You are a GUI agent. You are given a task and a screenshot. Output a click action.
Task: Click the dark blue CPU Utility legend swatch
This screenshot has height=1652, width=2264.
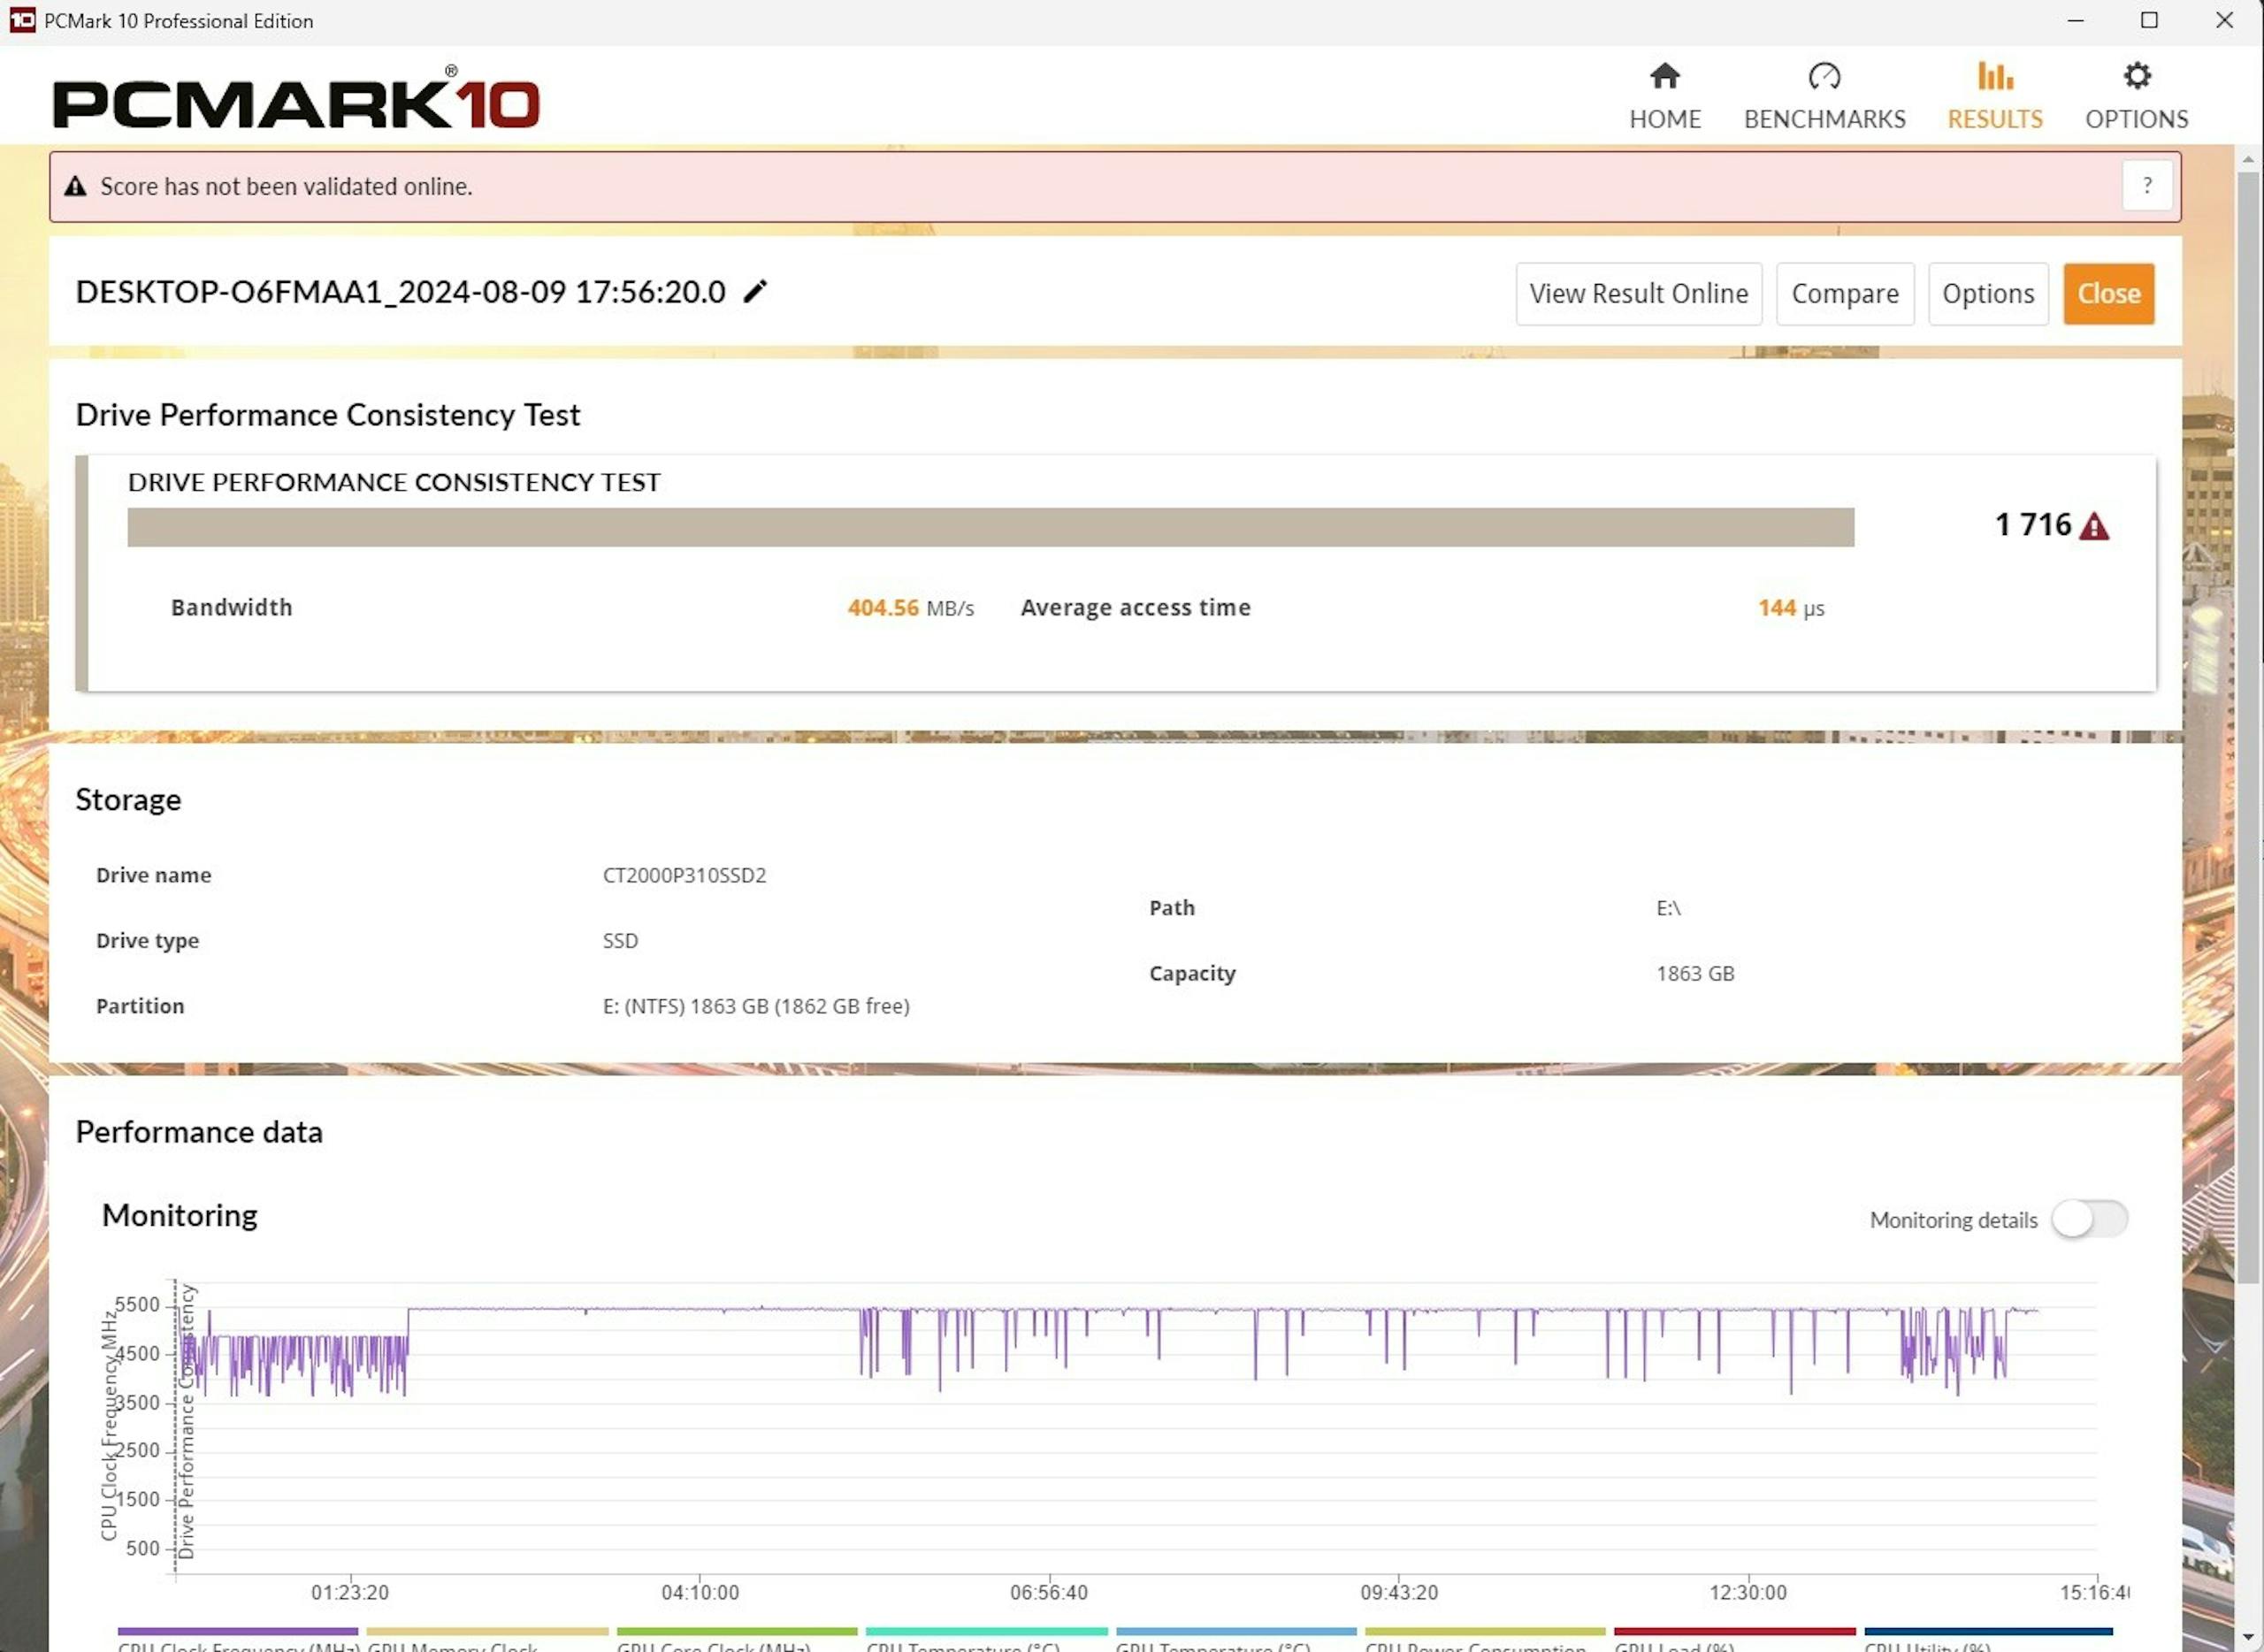pyautogui.click(x=1988, y=1631)
